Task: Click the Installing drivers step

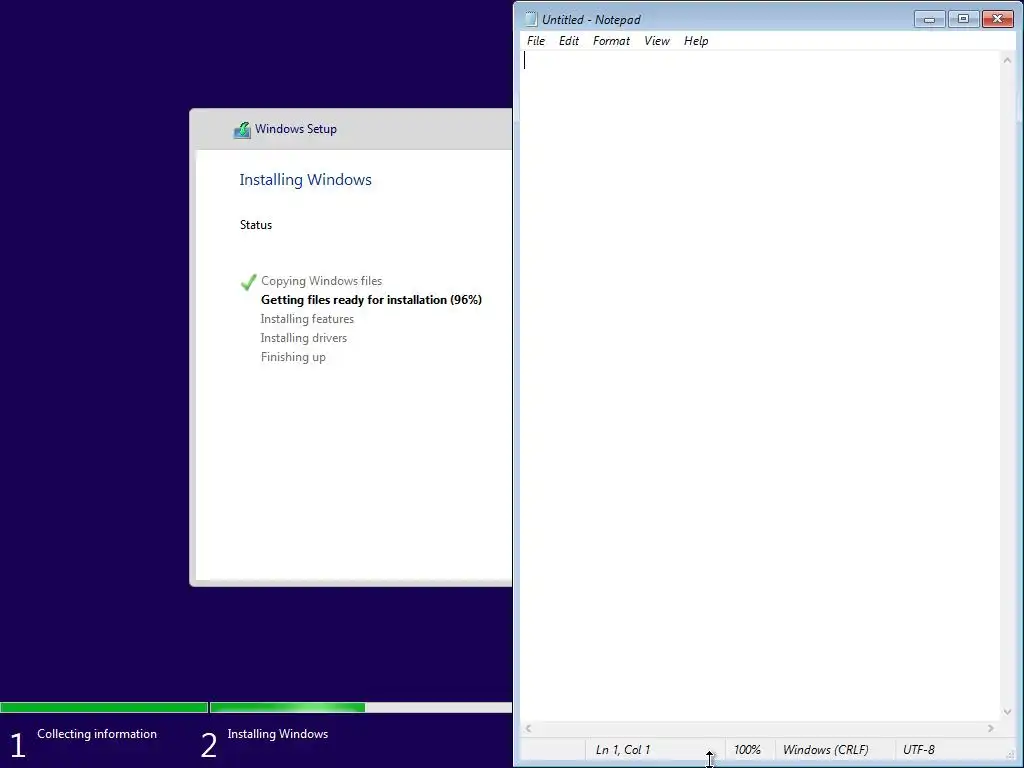Action: 304,338
